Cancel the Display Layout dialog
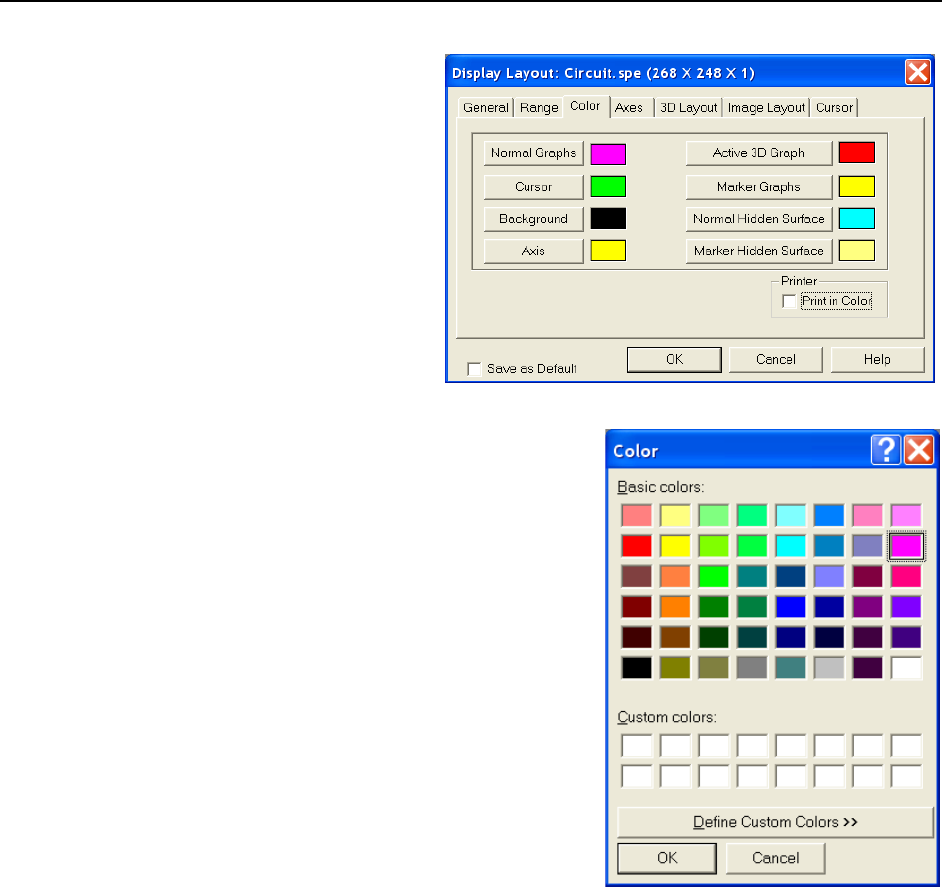This screenshot has height=887, width=942. pos(776,359)
